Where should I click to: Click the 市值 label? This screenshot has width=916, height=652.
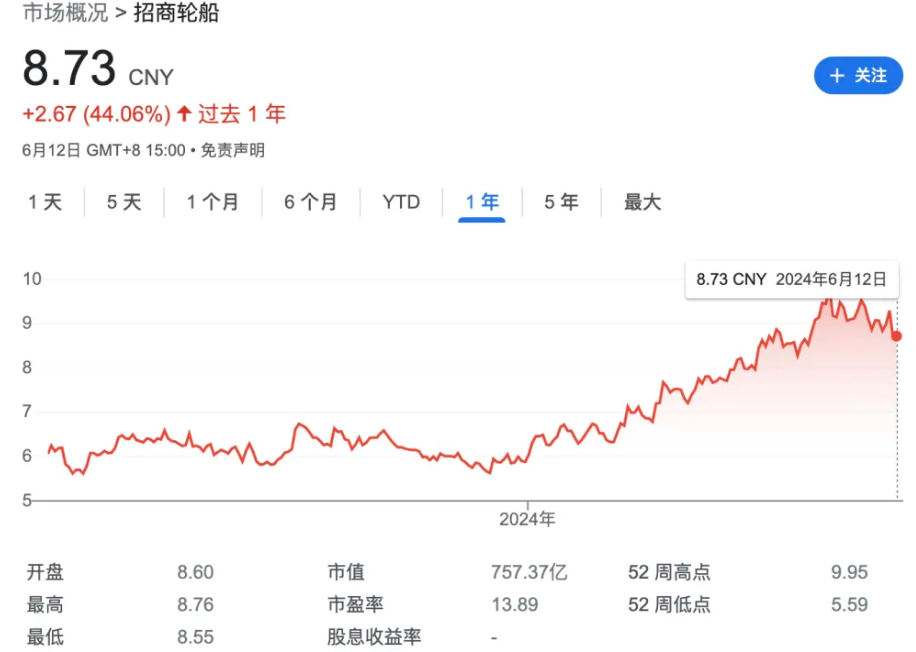click(x=346, y=572)
